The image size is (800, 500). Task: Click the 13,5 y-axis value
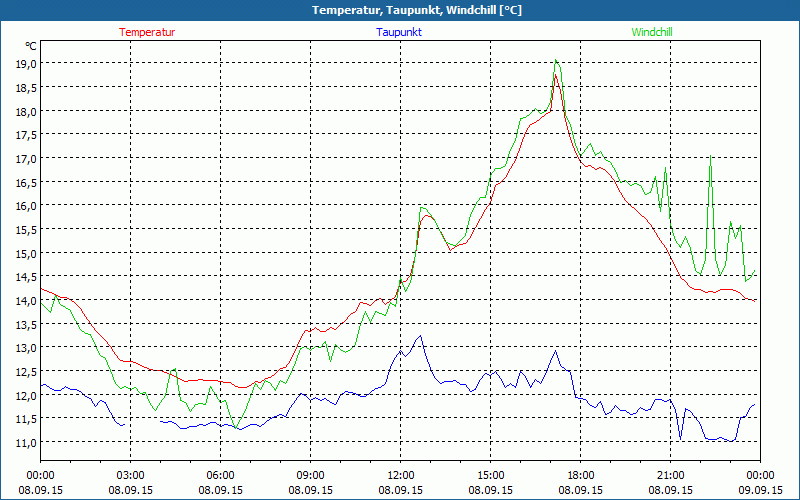pyautogui.click(x=26, y=324)
